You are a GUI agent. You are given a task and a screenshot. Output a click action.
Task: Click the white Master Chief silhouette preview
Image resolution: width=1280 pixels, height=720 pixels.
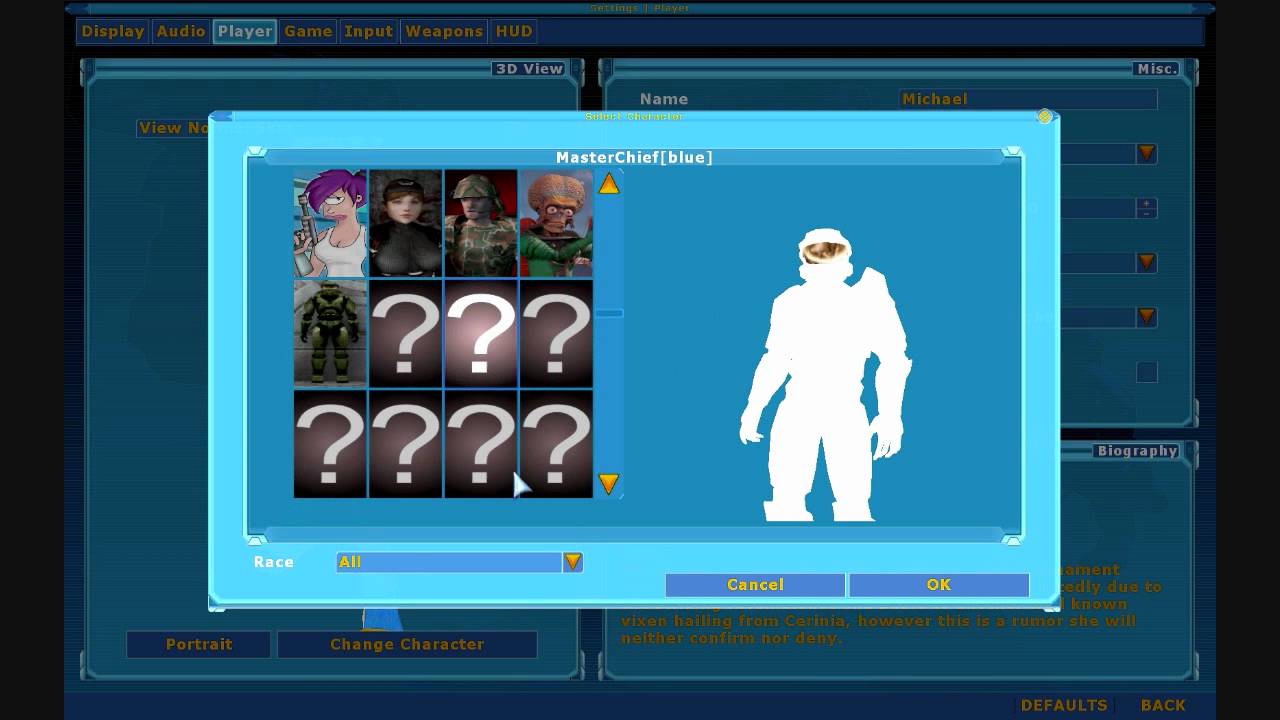pyautogui.click(x=827, y=375)
